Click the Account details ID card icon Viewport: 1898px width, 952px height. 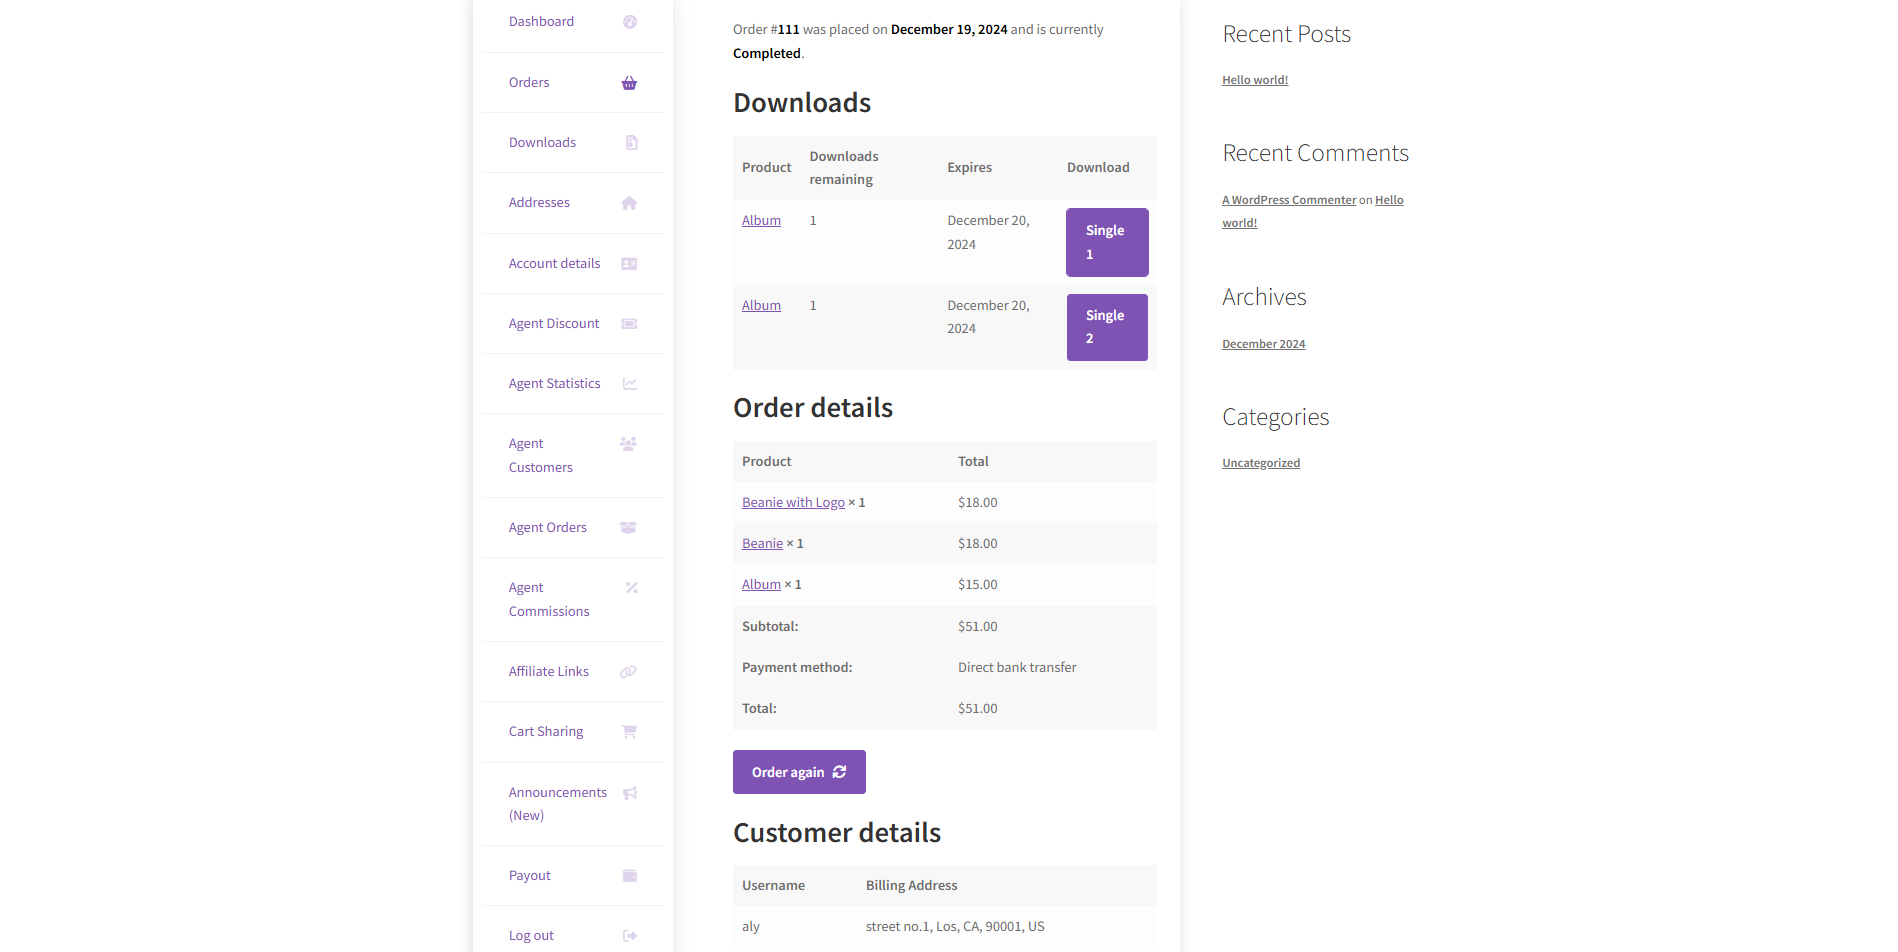tap(629, 264)
